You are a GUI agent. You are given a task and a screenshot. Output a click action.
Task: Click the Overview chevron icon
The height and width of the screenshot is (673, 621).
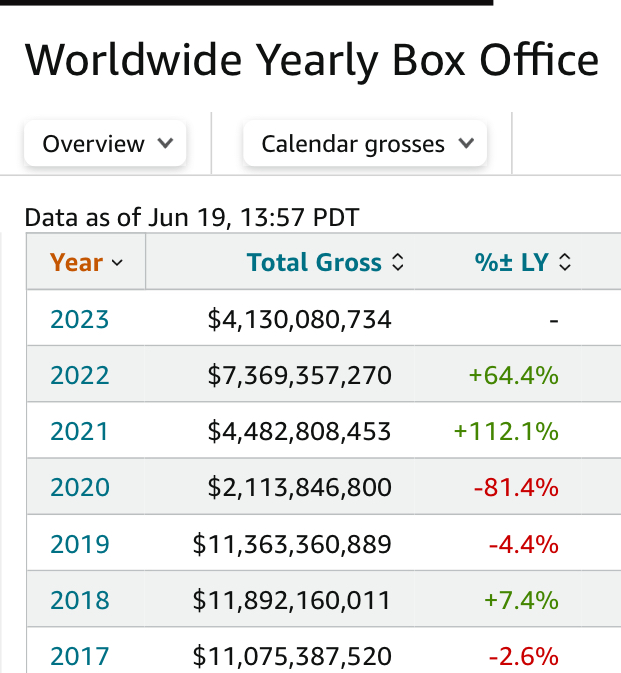[165, 144]
